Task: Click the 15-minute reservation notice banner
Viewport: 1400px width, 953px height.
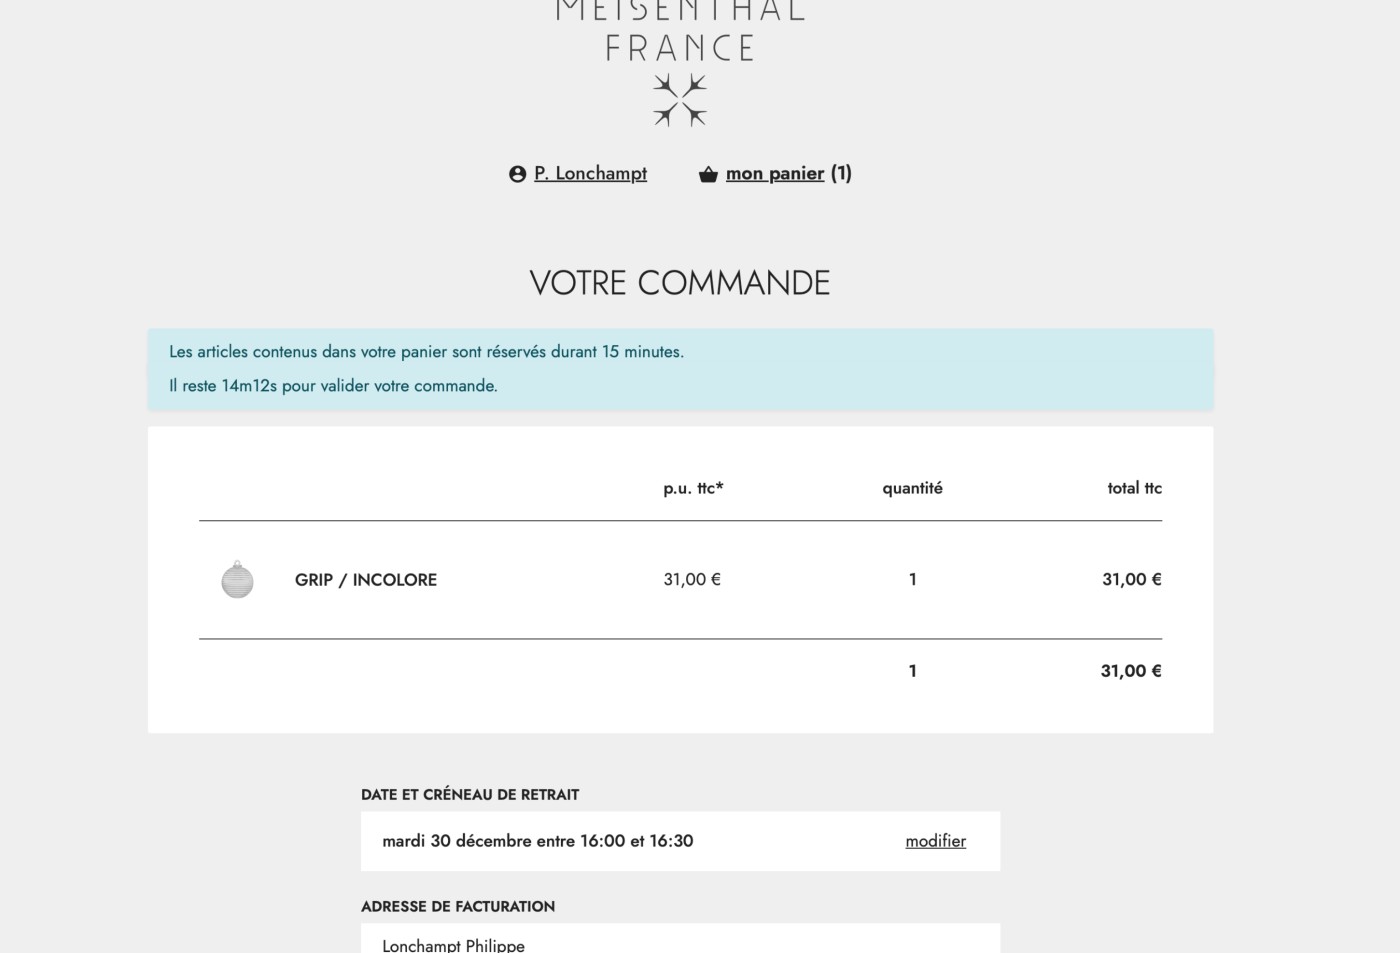Action: [x=679, y=368]
